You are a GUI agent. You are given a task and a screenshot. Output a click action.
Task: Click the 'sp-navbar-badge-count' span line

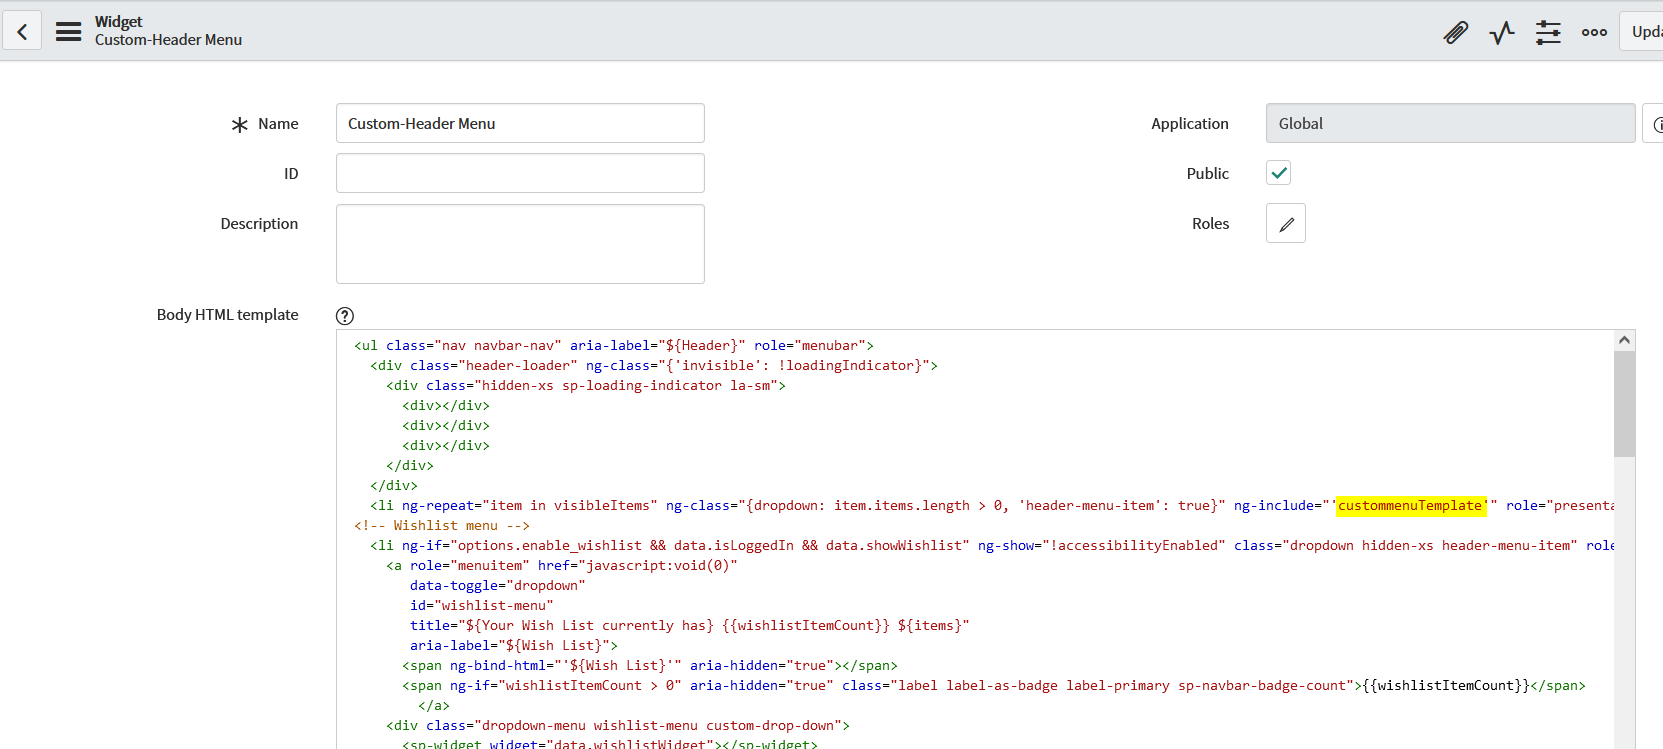994,685
